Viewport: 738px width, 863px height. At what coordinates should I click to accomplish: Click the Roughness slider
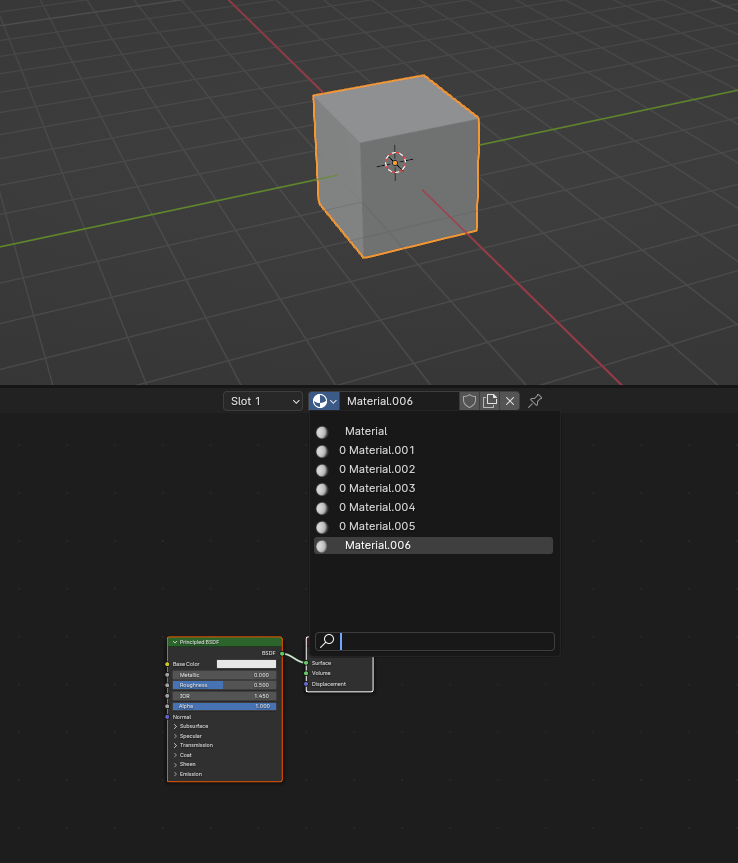pyautogui.click(x=224, y=685)
